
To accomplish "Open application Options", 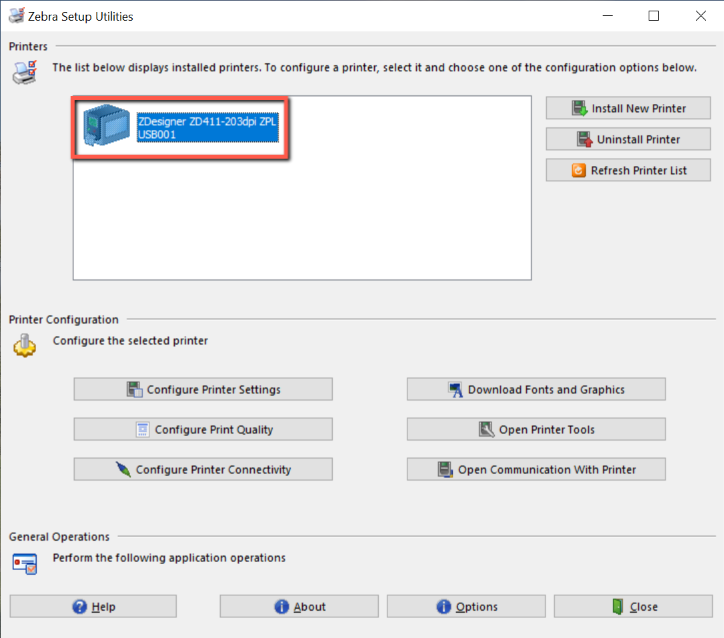I will tap(466, 606).
